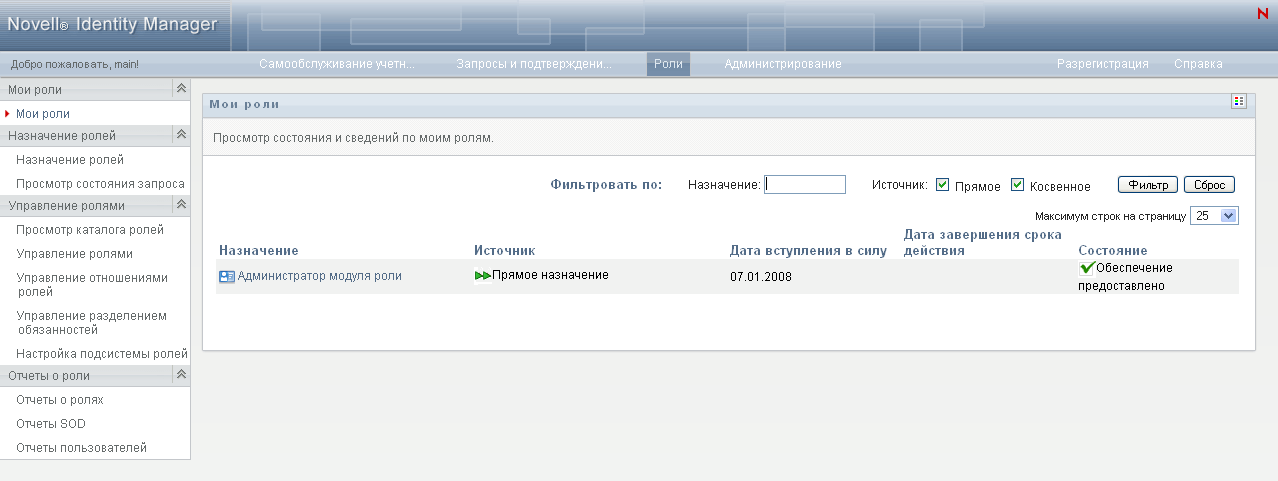1278x481 pixels.
Task: Uncheck the Косвенное source checkbox
Action: click(x=1018, y=185)
